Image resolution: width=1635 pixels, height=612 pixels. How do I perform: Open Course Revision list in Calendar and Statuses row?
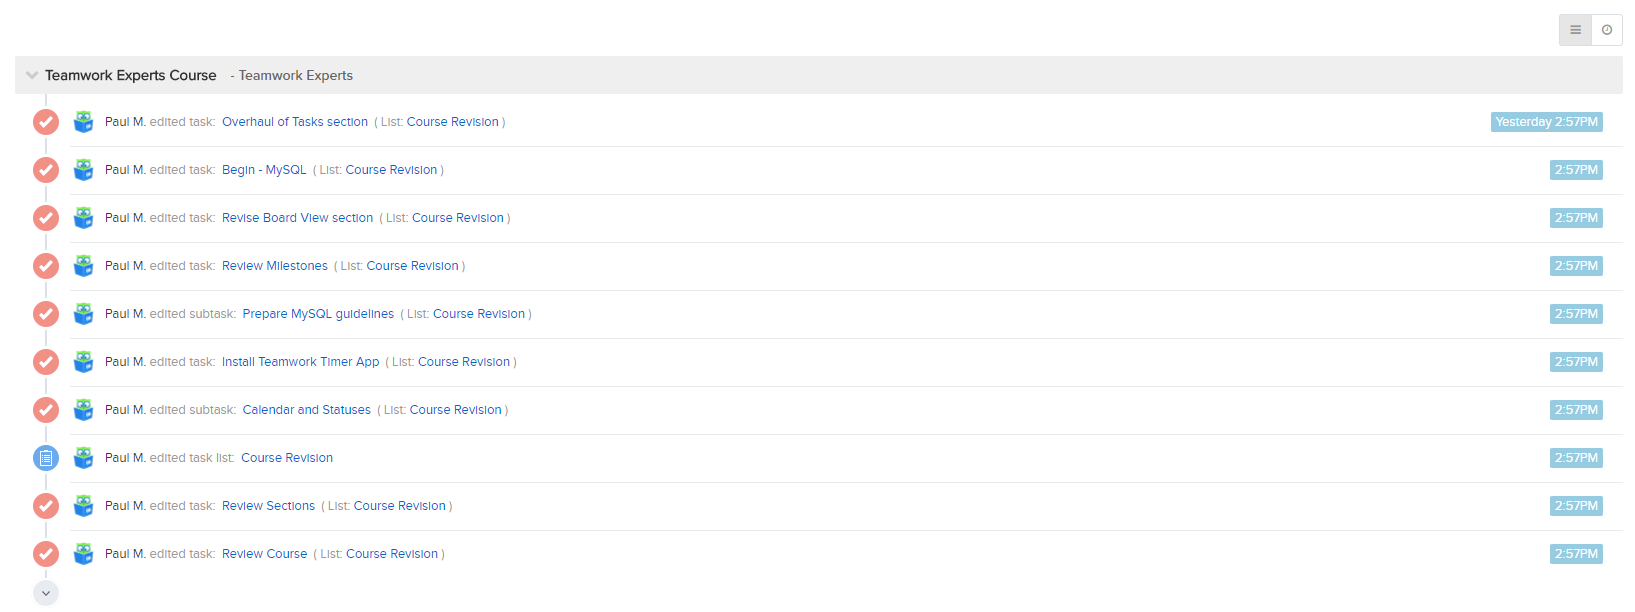coord(456,410)
